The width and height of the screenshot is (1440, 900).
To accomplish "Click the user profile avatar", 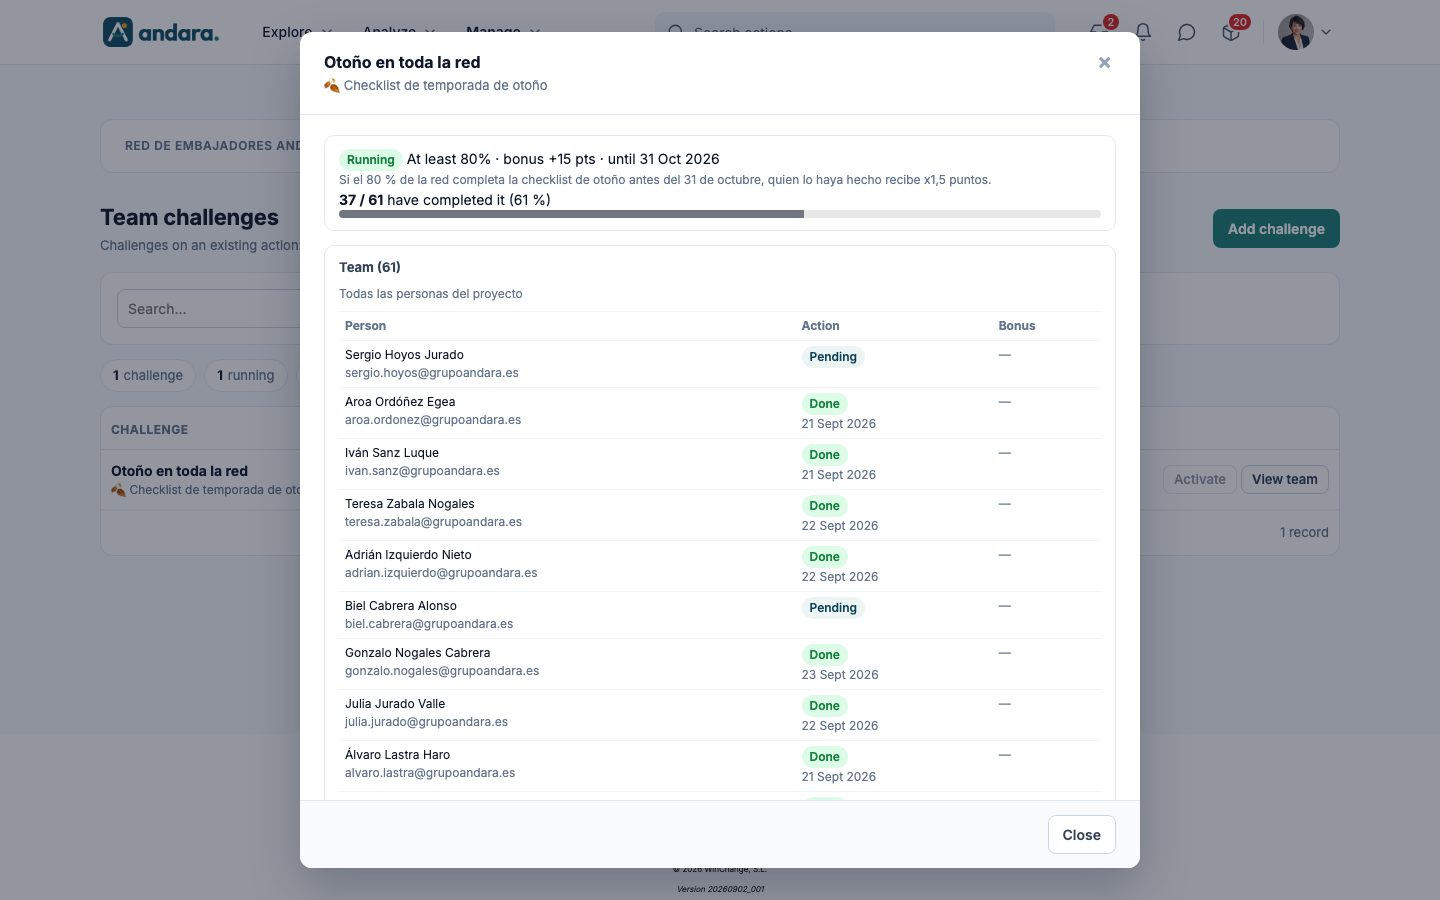I will coord(1296,32).
